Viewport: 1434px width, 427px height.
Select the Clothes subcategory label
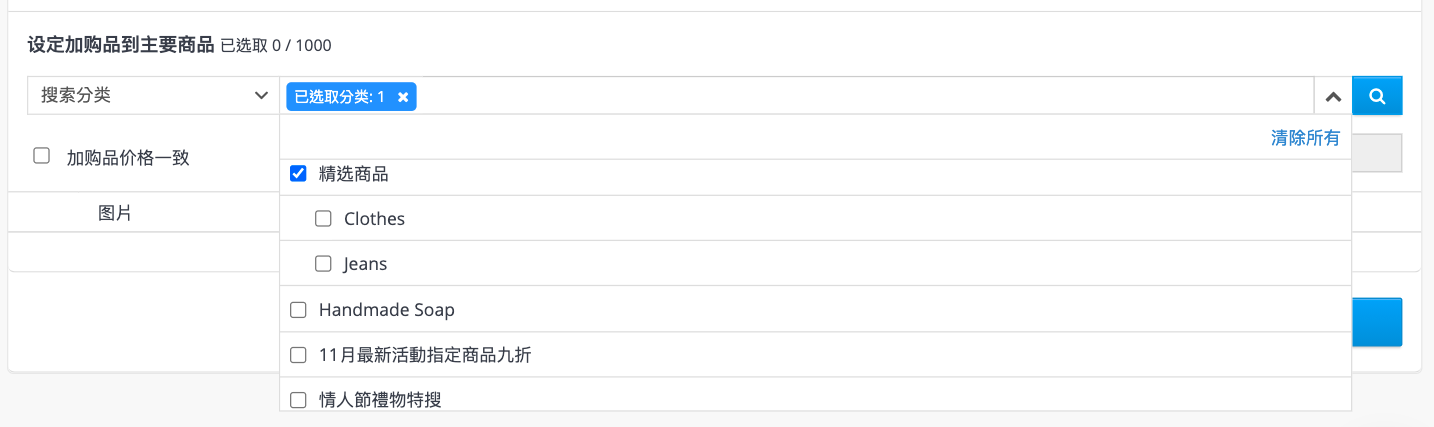coord(374,219)
